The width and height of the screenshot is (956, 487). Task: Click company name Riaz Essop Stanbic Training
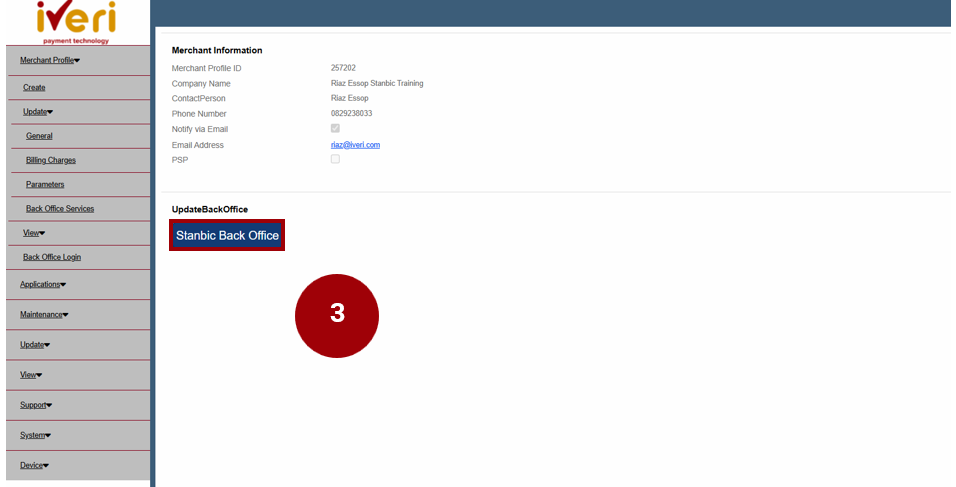377,83
